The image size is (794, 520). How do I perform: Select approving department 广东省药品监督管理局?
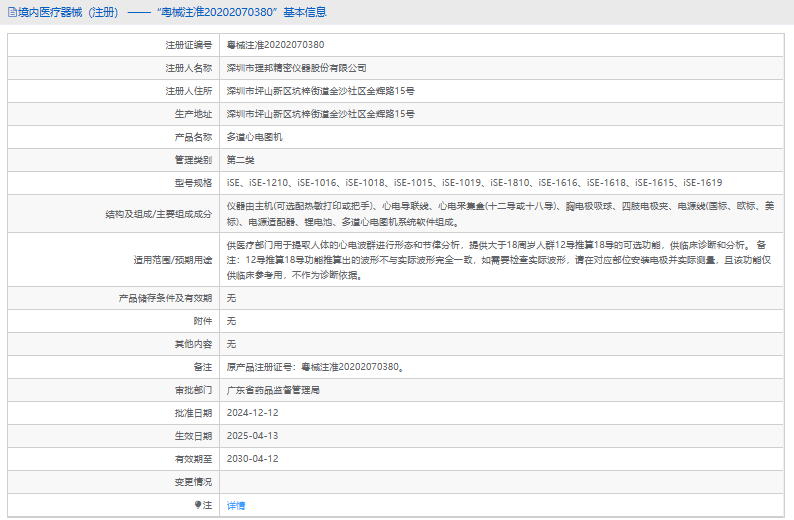(273, 390)
